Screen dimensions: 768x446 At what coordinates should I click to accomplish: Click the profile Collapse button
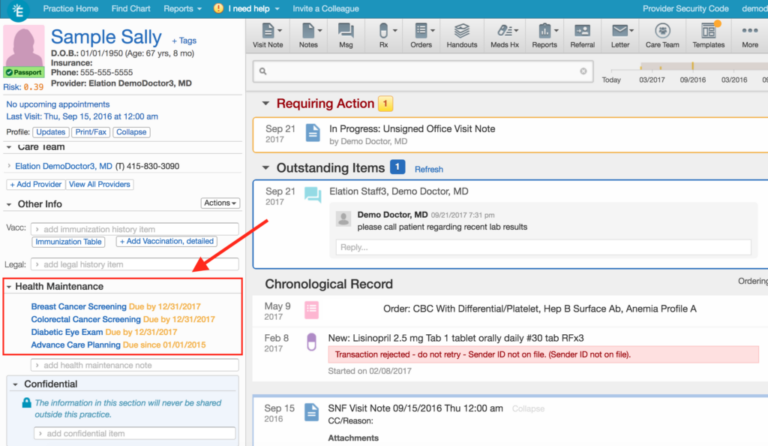(131, 132)
